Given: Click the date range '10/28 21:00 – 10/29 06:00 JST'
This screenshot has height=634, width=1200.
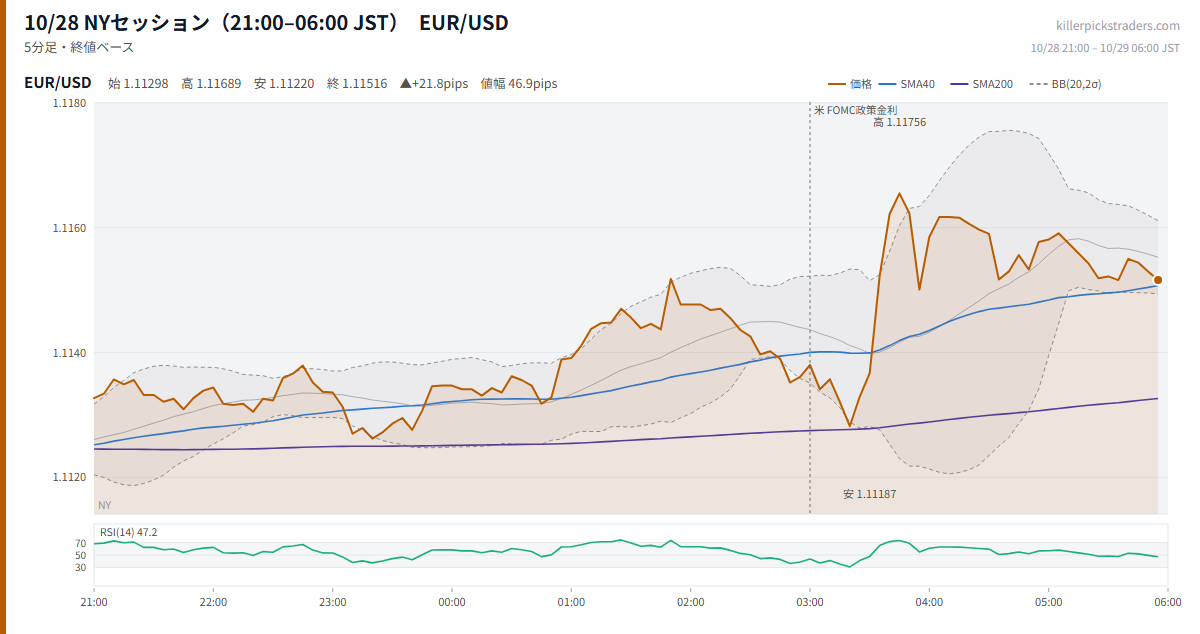Looking at the screenshot, I should (1105, 48).
